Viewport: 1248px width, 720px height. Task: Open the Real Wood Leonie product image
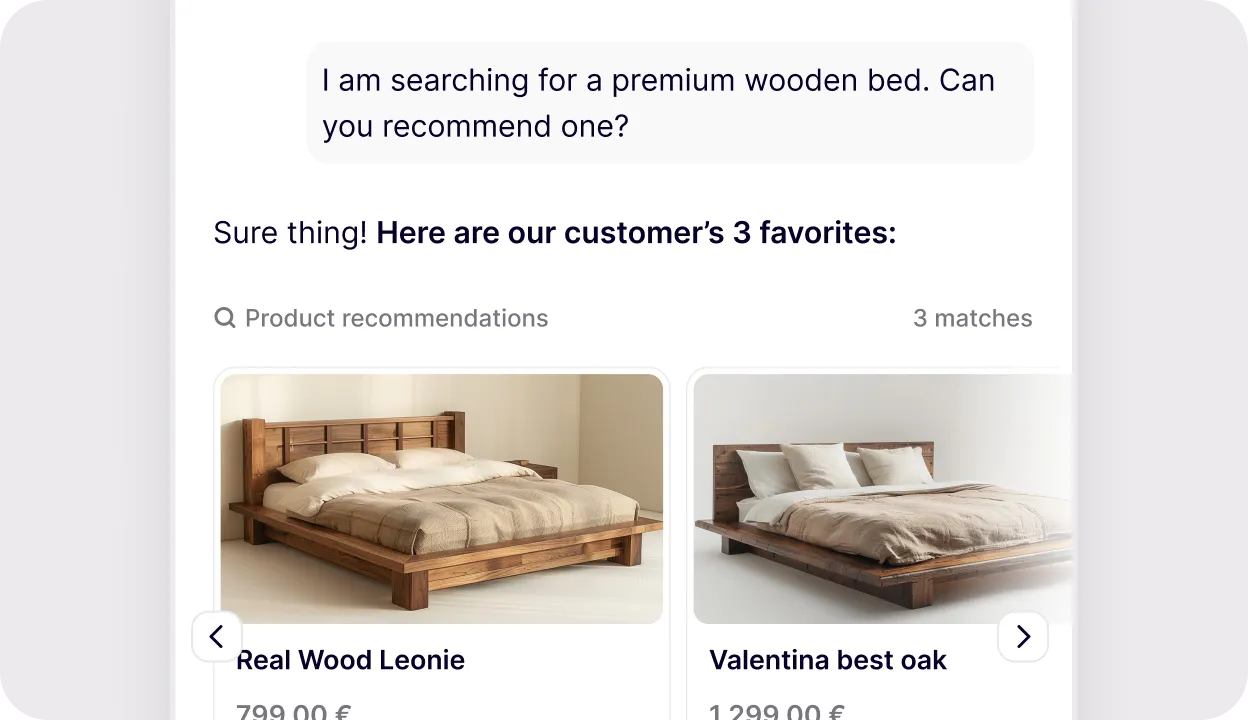pyautogui.click(x=441, y=497)
